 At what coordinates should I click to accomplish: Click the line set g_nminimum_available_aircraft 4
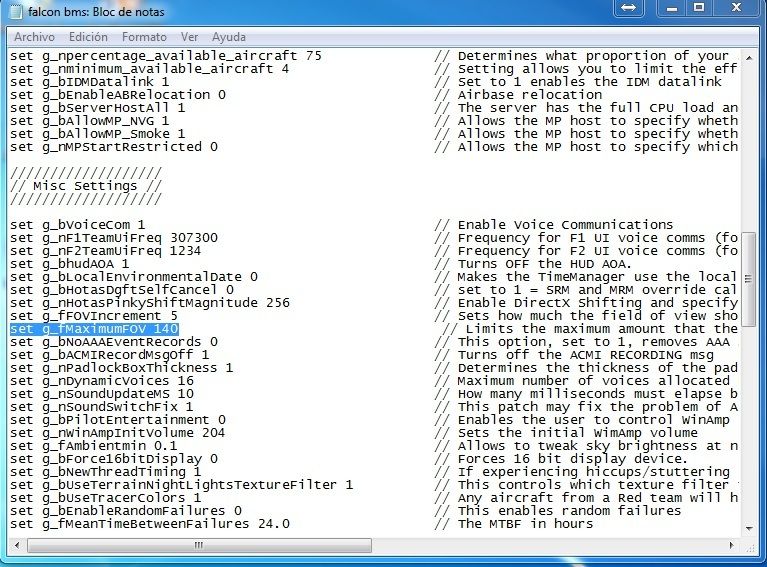pyautogui.click(x=149, y=69)
